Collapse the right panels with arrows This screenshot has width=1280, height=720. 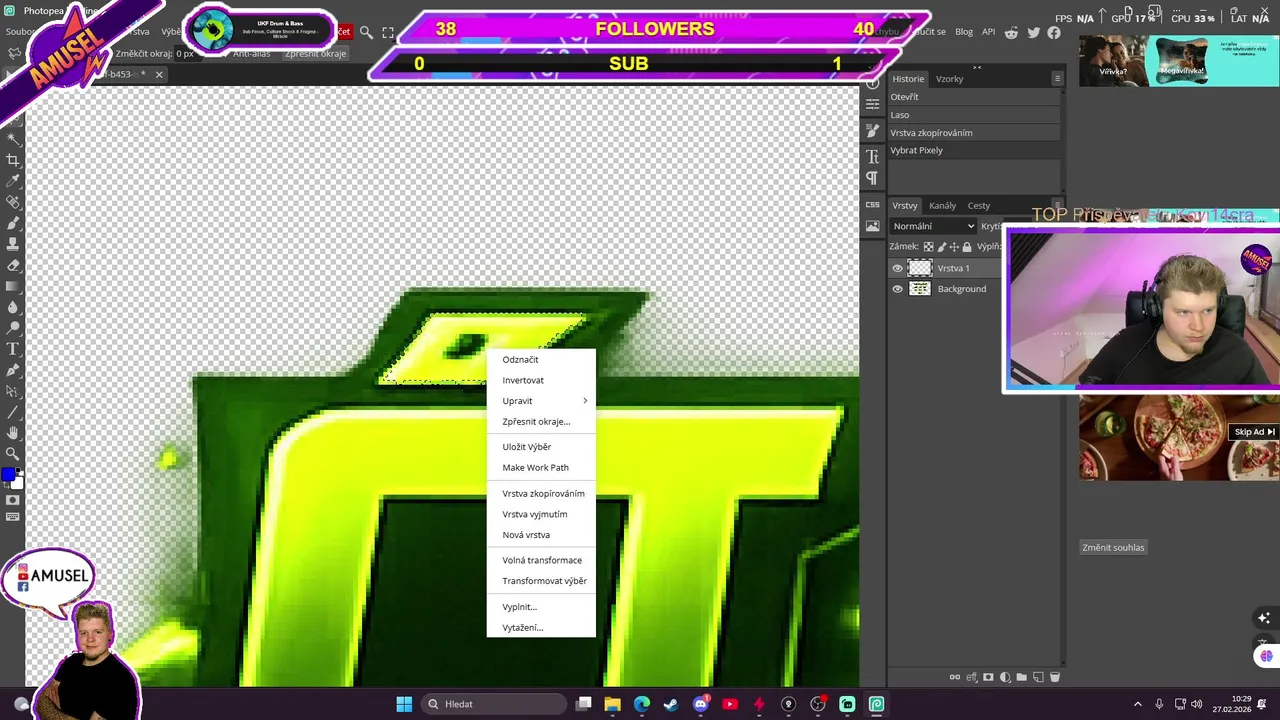[x=977, y=68]
